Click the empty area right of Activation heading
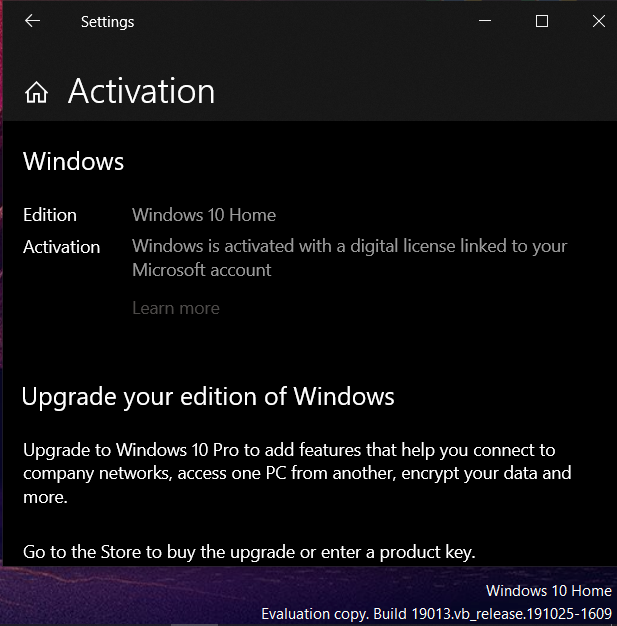Image resolution: width=617 pixels, height=626 pixels. click(420, 92)
